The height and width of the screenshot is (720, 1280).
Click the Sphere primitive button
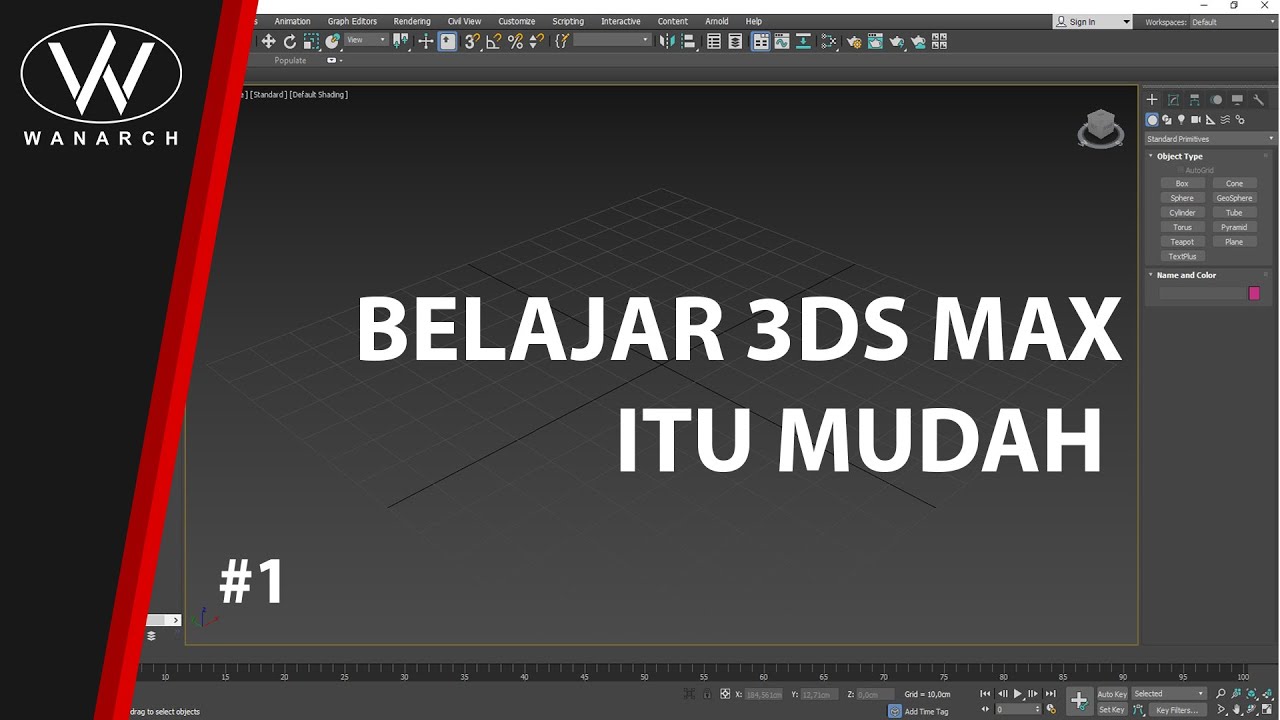click(1182, 198)
